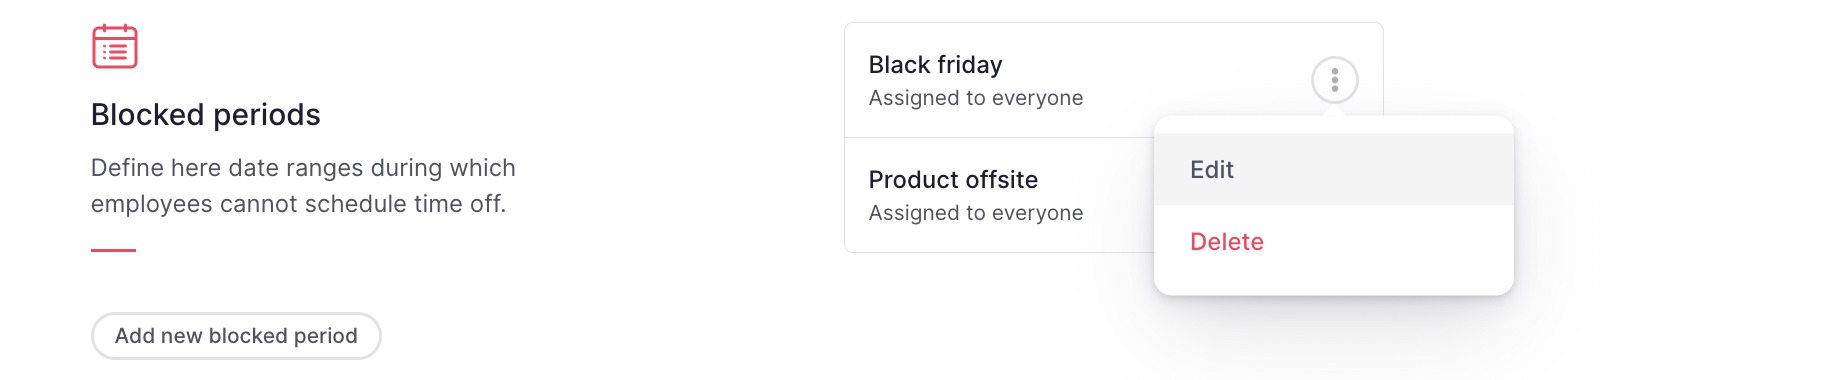Select the Black friday title
Viewport: 1832px width, 380px height.
pos(935,65)
